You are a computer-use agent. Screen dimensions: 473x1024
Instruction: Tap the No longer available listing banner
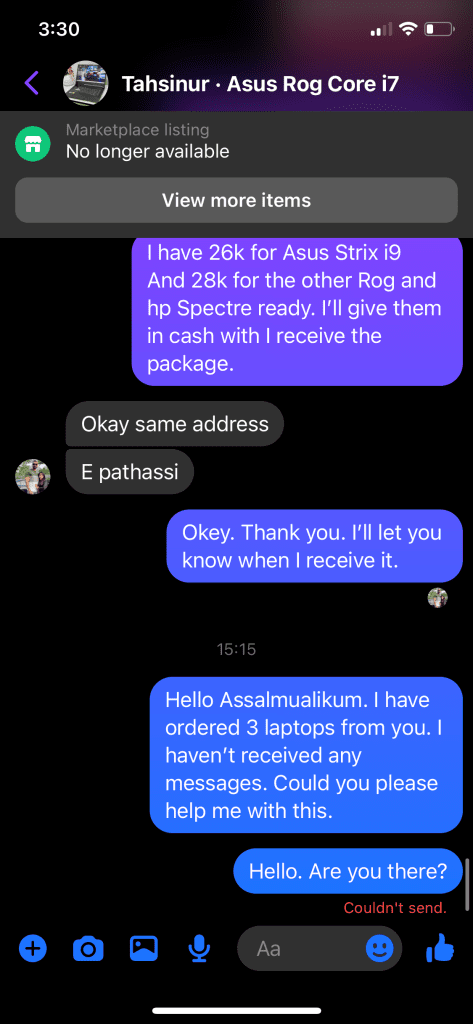(x=236, y=143)
